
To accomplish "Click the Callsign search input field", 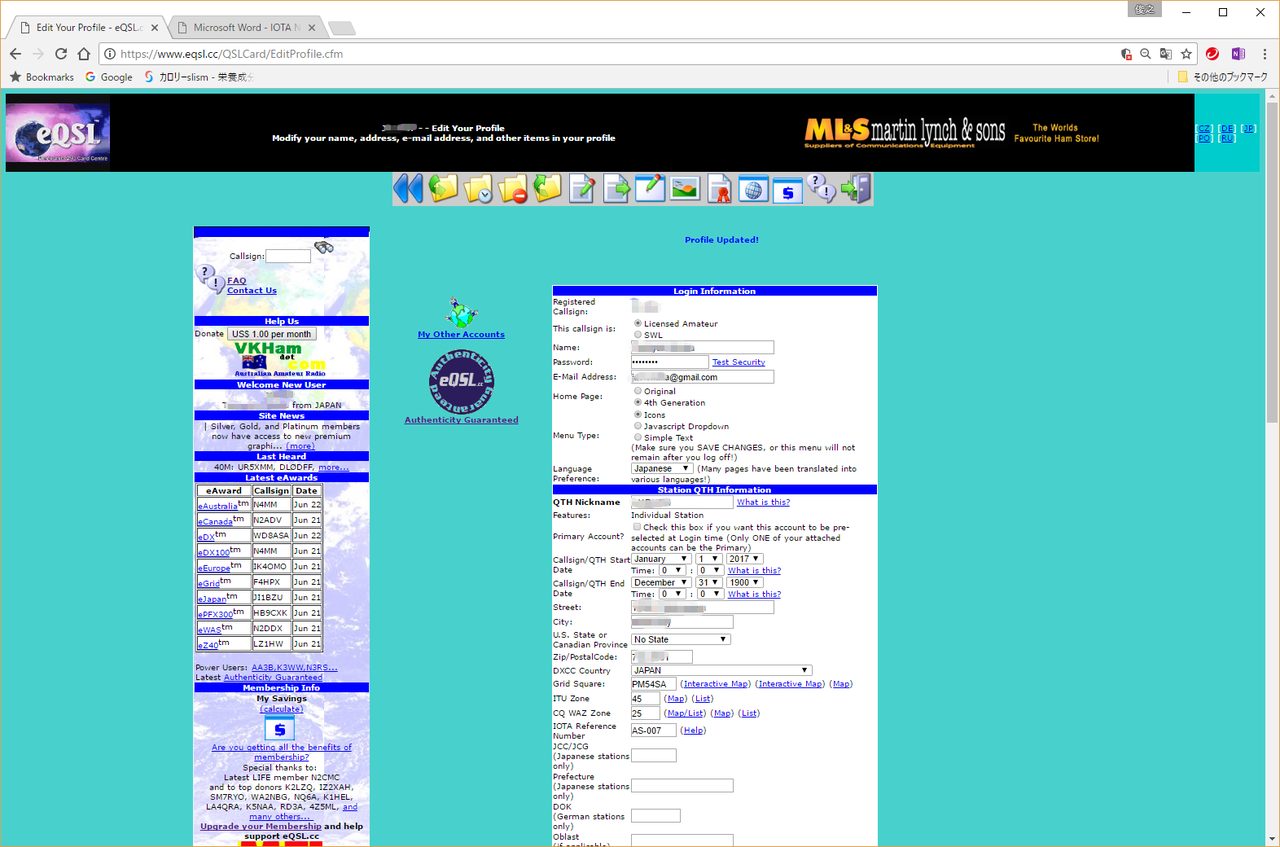I will (288, 256).
